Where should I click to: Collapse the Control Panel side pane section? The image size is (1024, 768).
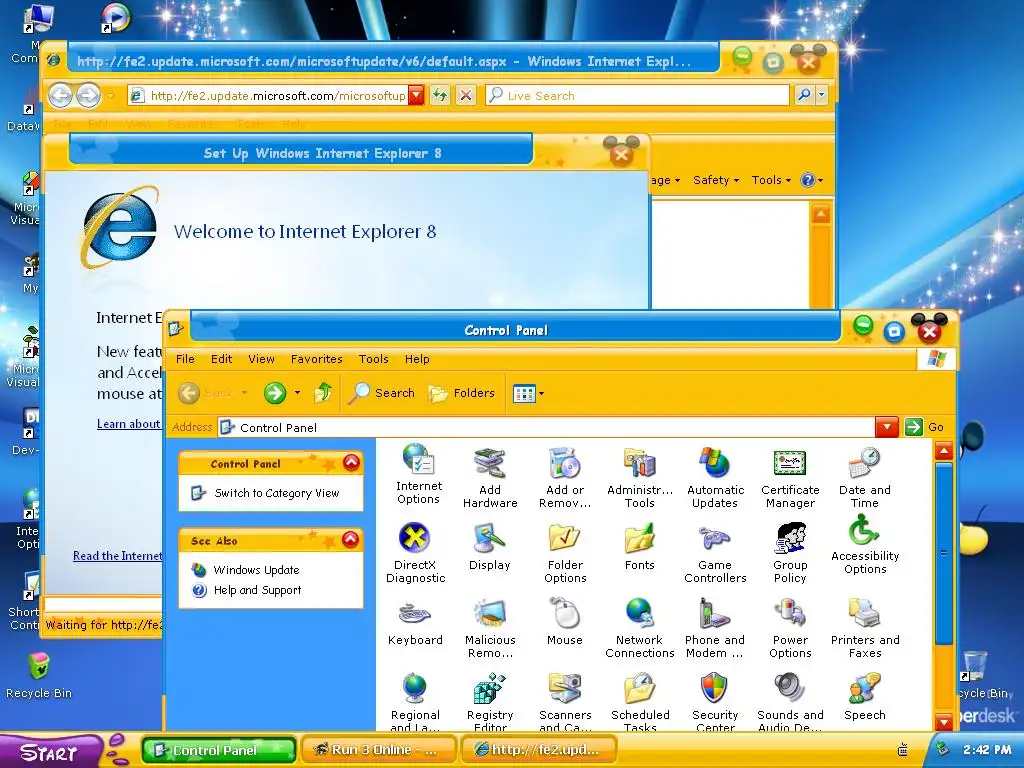(351, 462)
